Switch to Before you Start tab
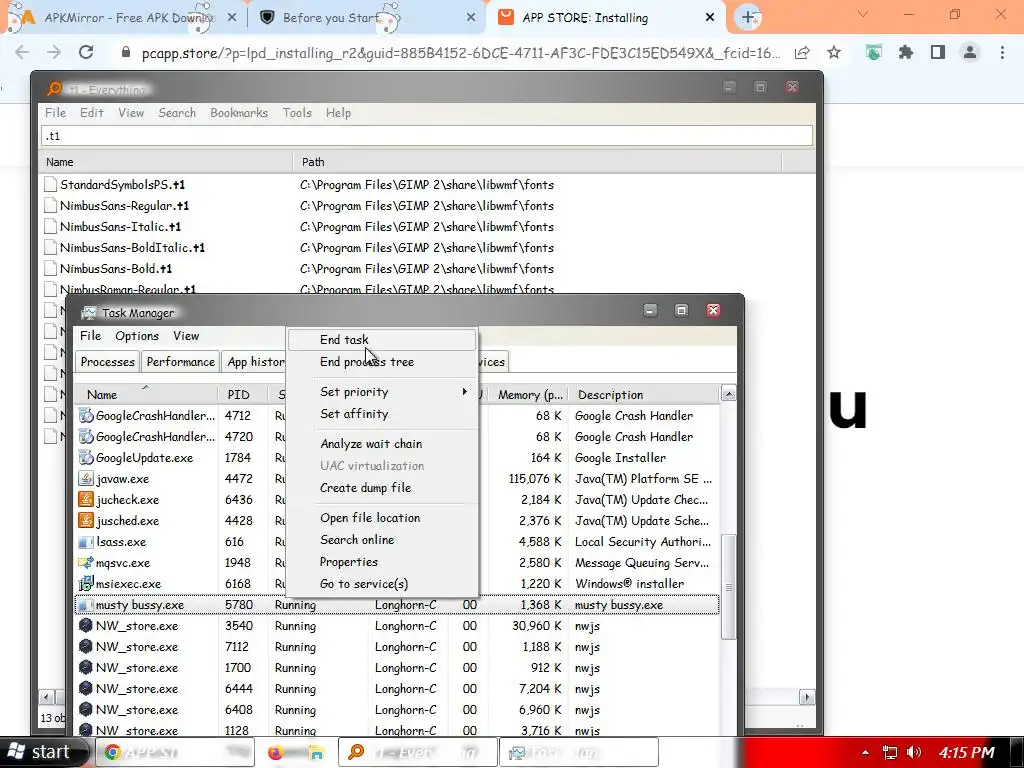 [366, 18]
